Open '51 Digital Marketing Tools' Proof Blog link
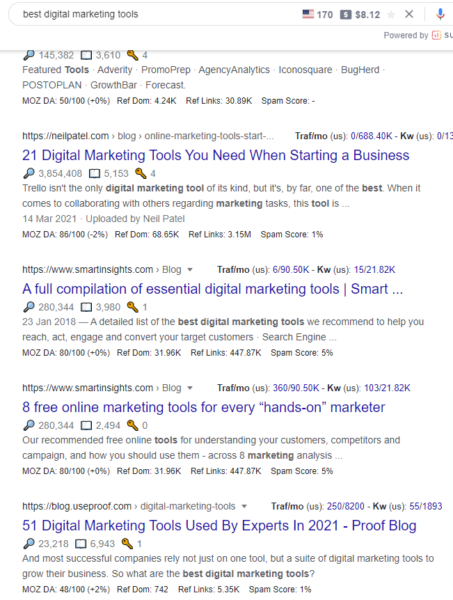Screen dimensions: 453x600 tap(219, 525)
